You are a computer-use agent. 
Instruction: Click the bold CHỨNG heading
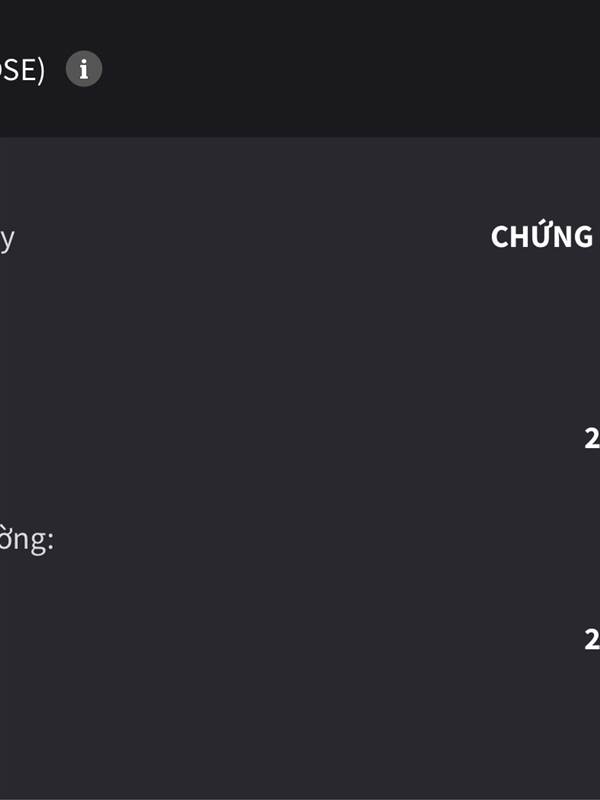point(542,237)
